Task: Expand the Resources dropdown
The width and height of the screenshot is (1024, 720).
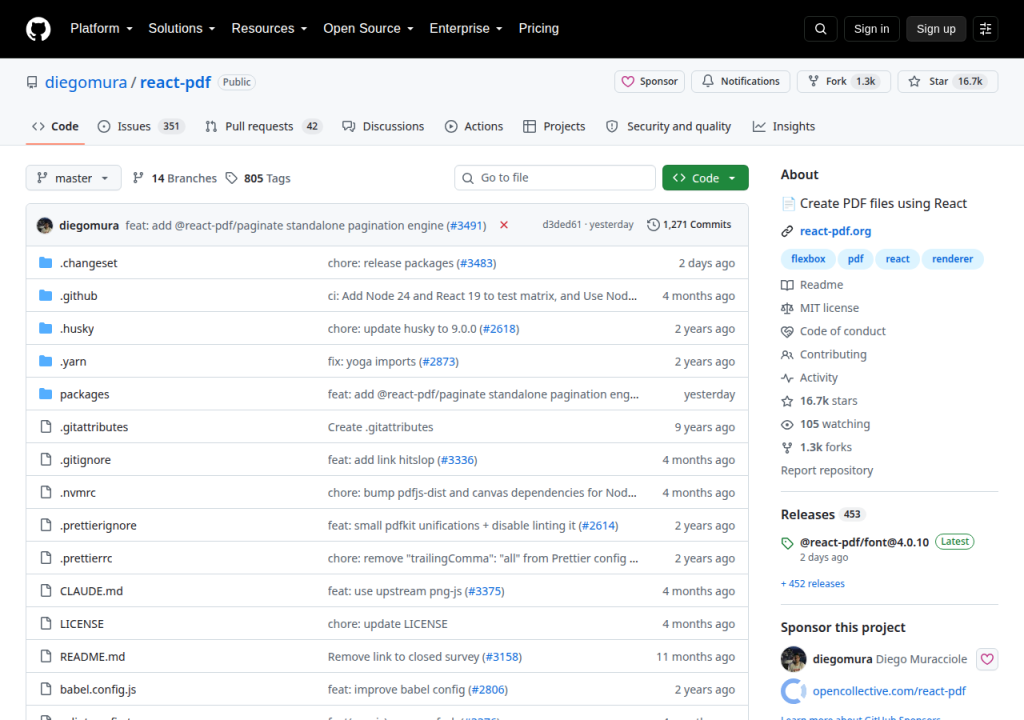Action: [269, 29]
